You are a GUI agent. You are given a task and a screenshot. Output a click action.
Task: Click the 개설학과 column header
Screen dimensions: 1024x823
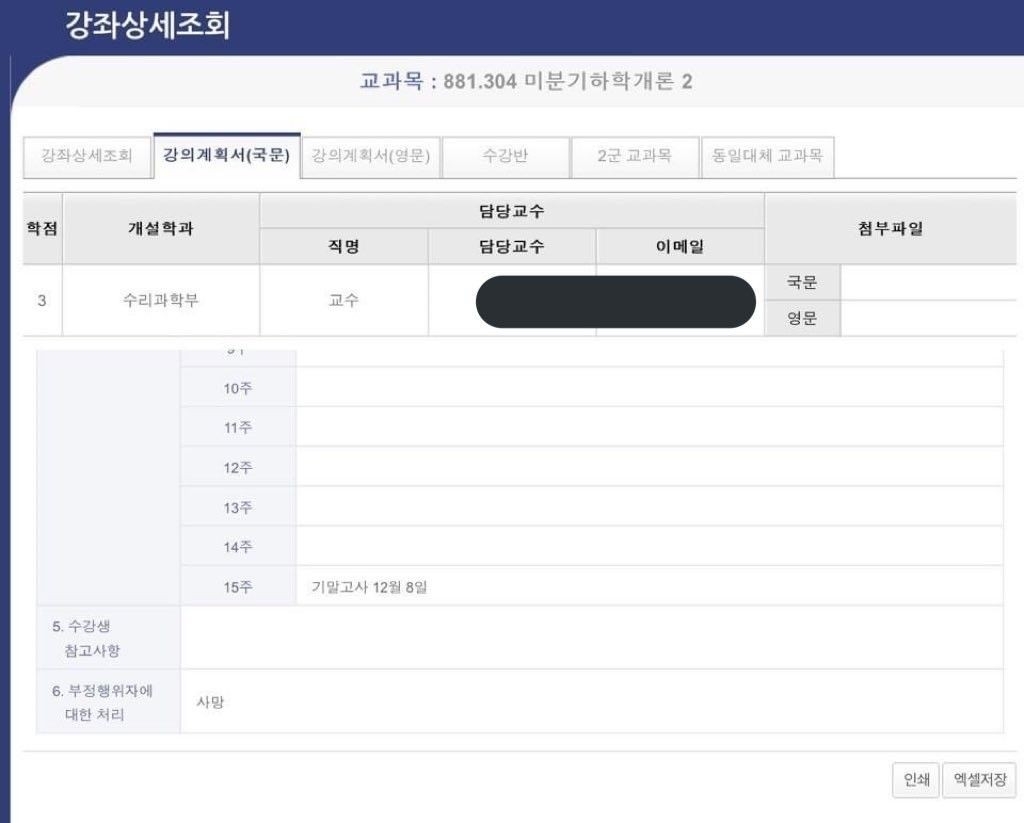click(x=160, y=229)
